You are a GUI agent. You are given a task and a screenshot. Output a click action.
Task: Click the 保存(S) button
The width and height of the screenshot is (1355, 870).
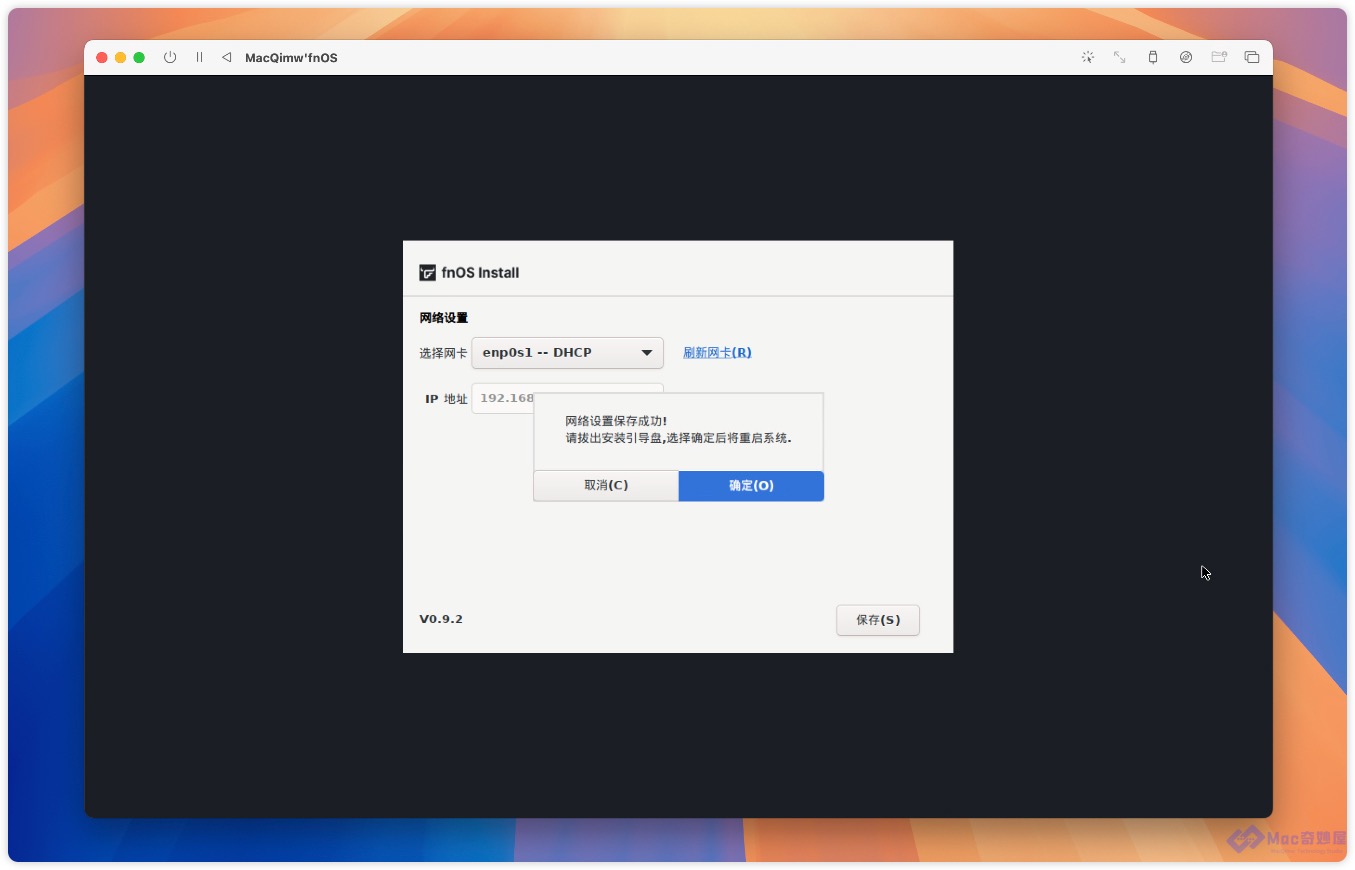click(x=878, y=620)
